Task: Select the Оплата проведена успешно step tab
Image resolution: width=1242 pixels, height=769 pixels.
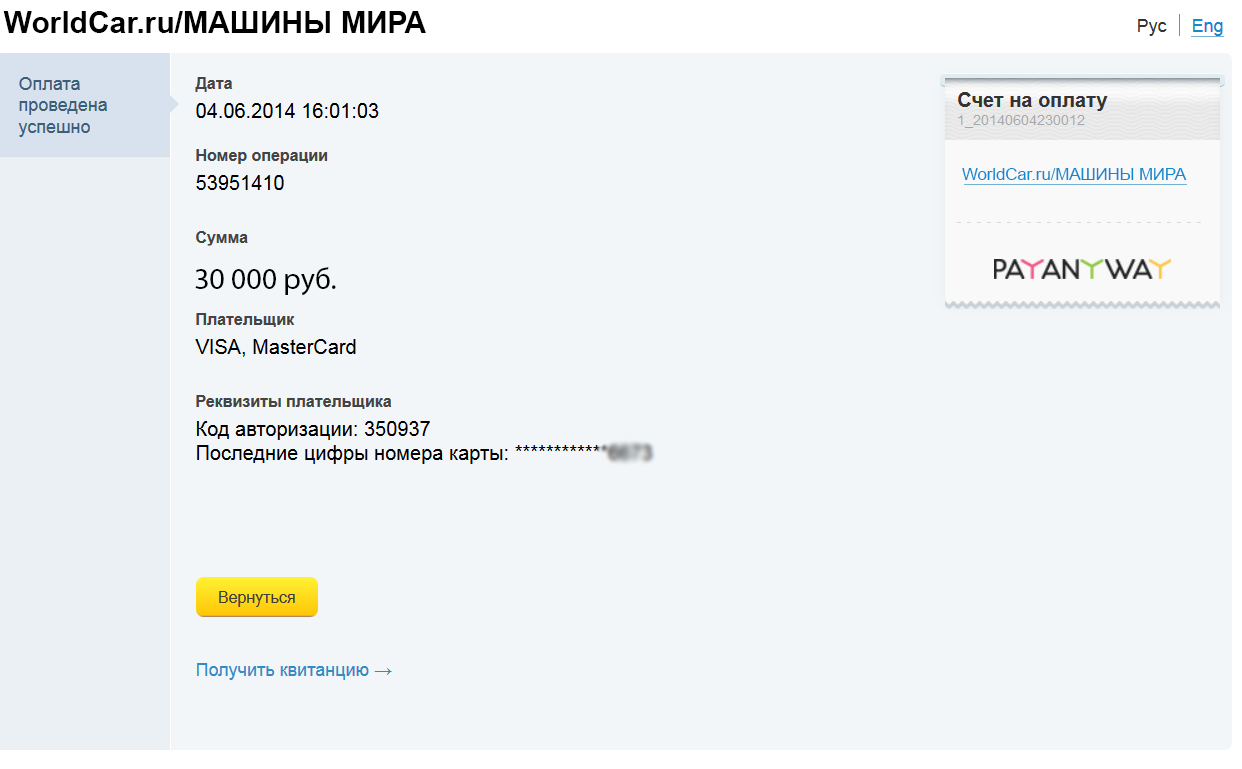Action: [x=85, y=105]
